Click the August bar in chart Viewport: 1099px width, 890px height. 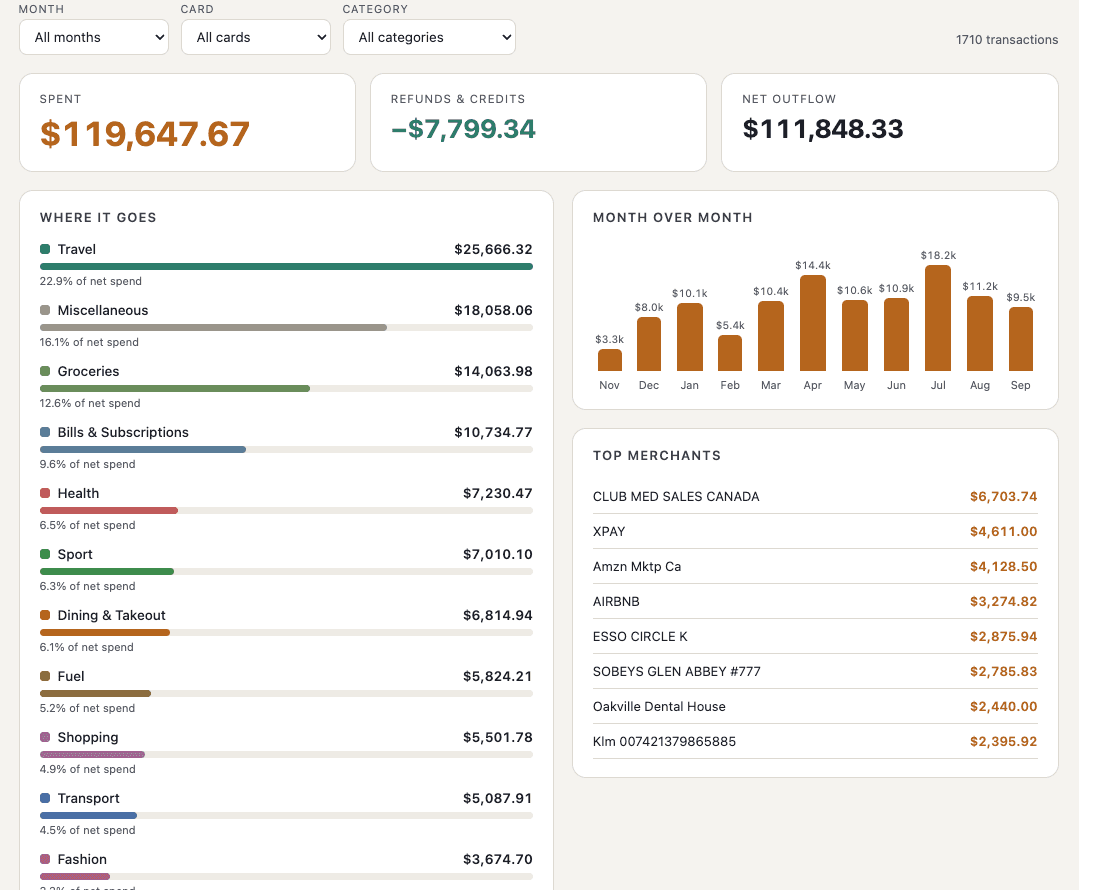tap(980, 334)
